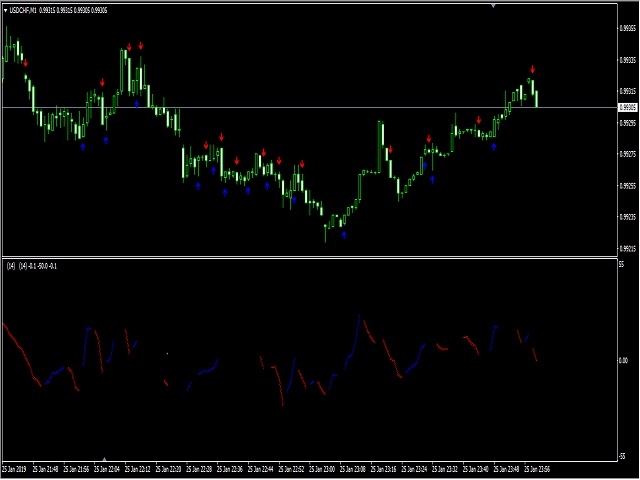640x480 pixels.
Task: Click the 0.99315 price scale label
Action: click(628, 91)
